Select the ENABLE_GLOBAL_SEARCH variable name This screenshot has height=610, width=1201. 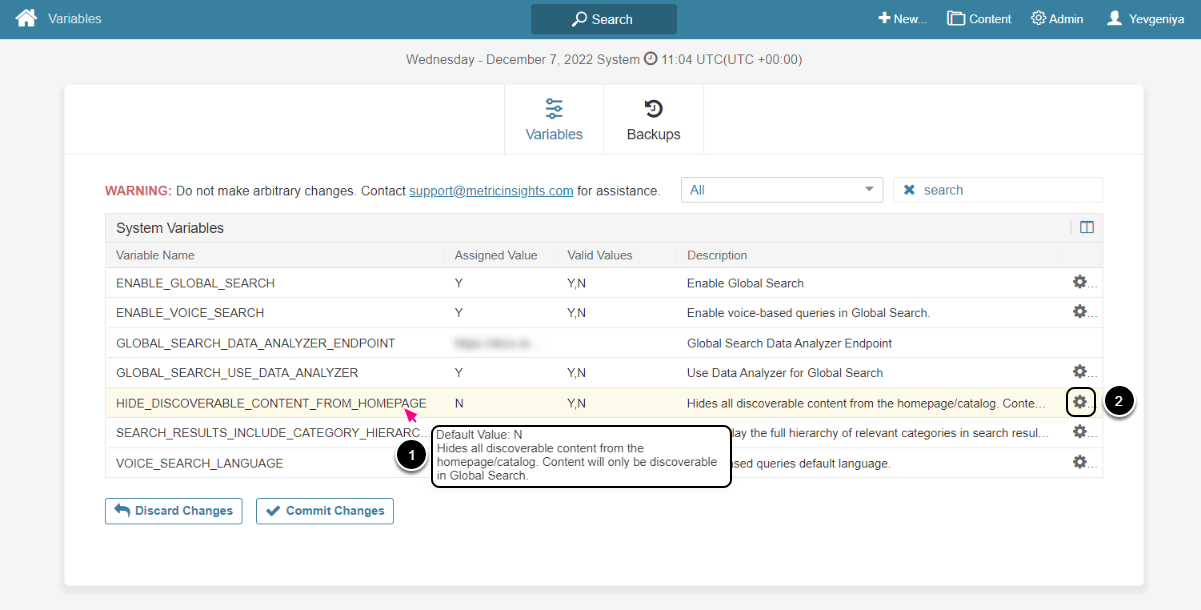tap(195, 283)
